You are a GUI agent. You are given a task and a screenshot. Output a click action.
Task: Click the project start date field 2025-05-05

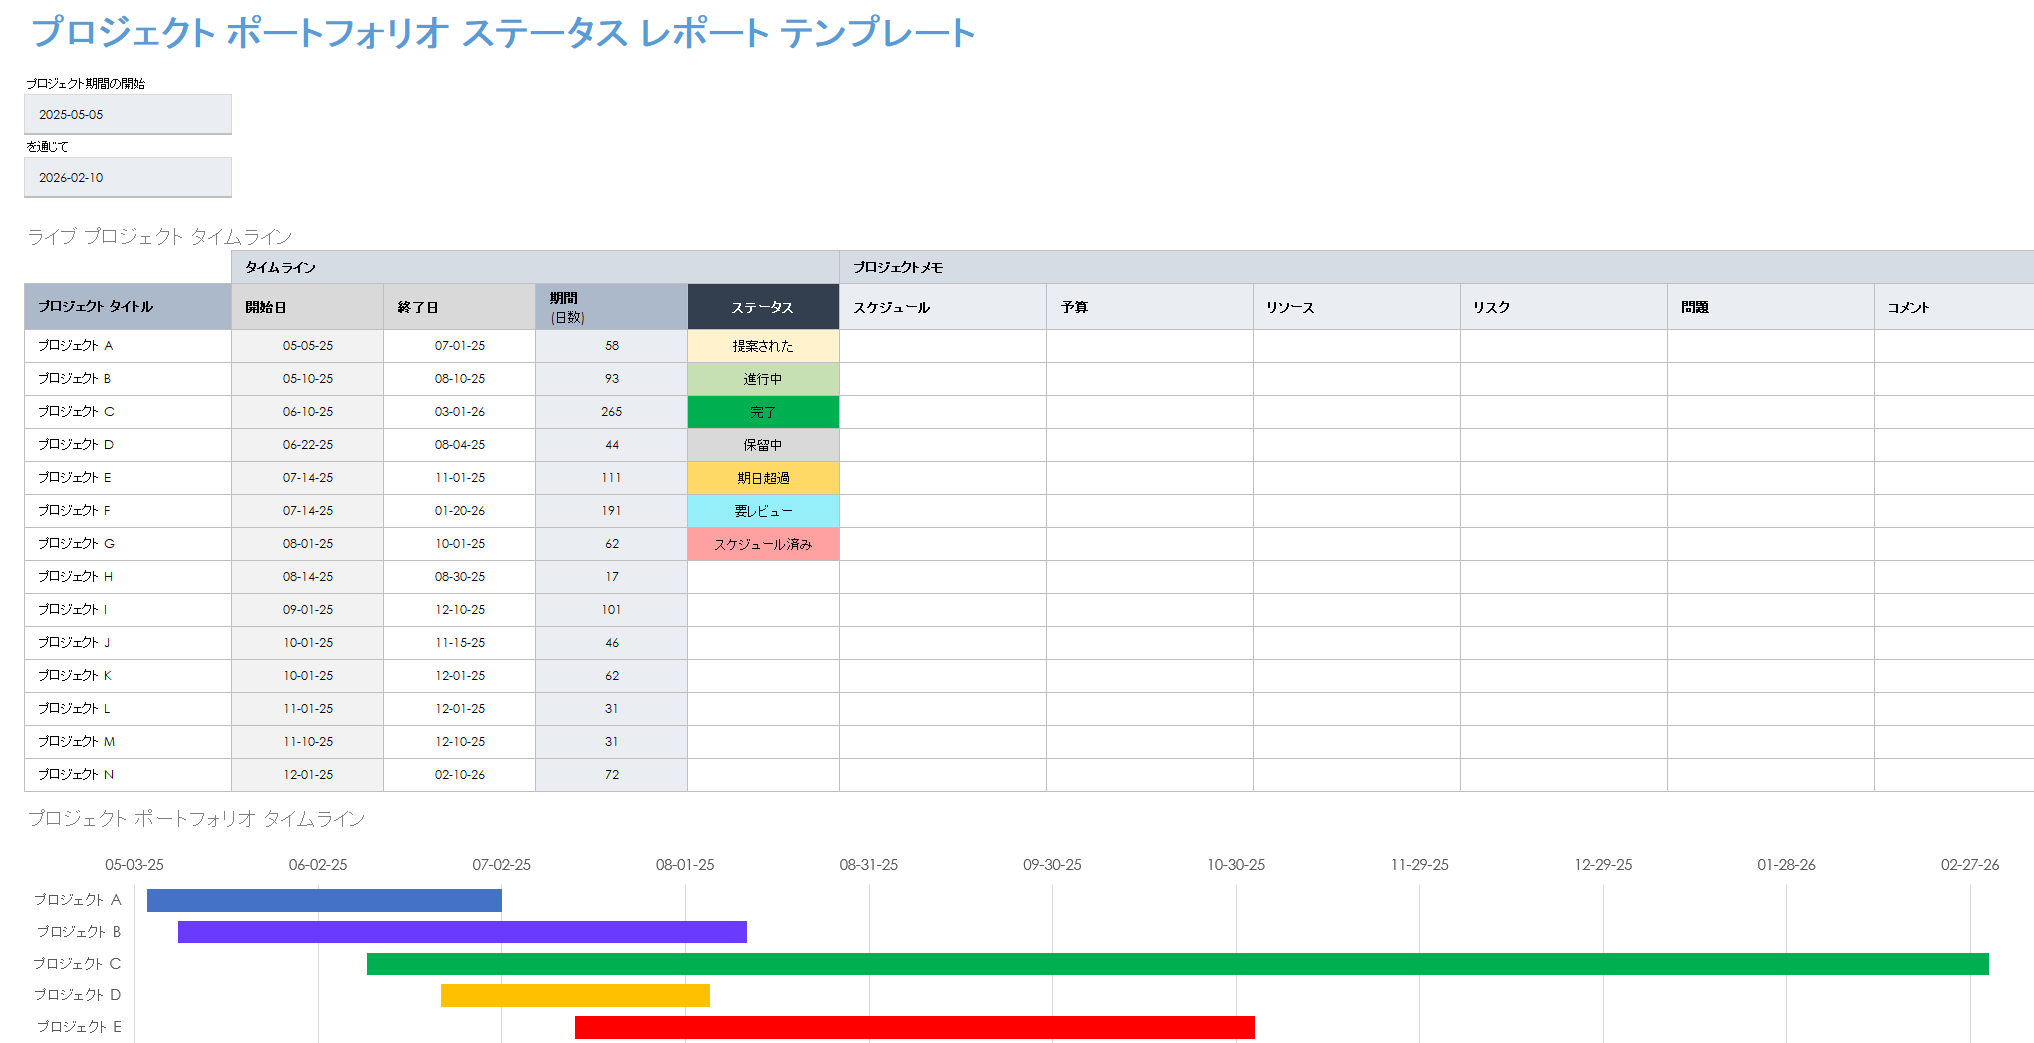point(128,114)
